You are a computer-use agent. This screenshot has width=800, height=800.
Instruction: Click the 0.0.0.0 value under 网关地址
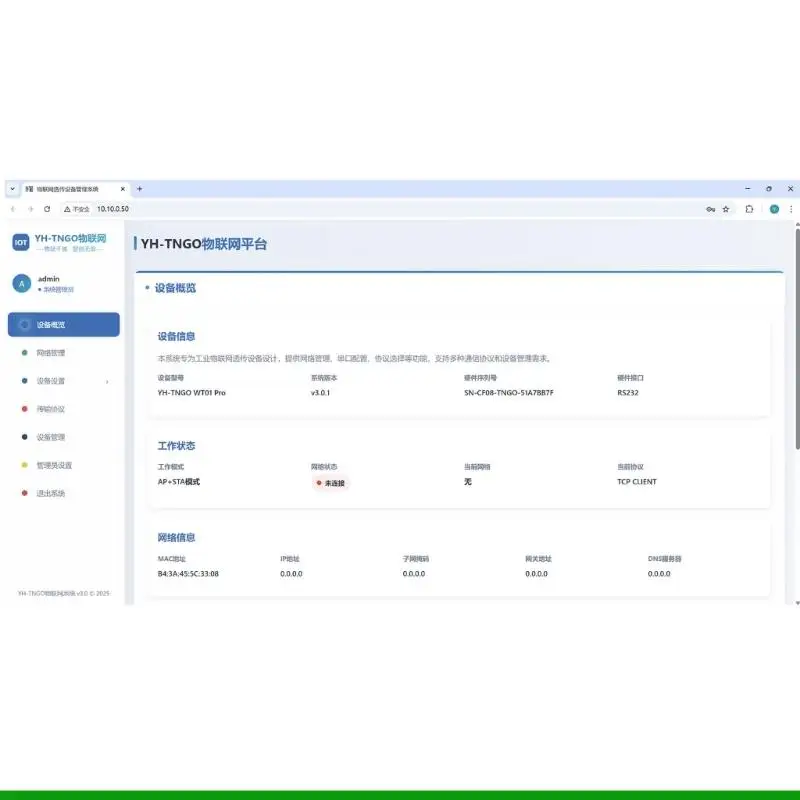(x=536, y=573)
